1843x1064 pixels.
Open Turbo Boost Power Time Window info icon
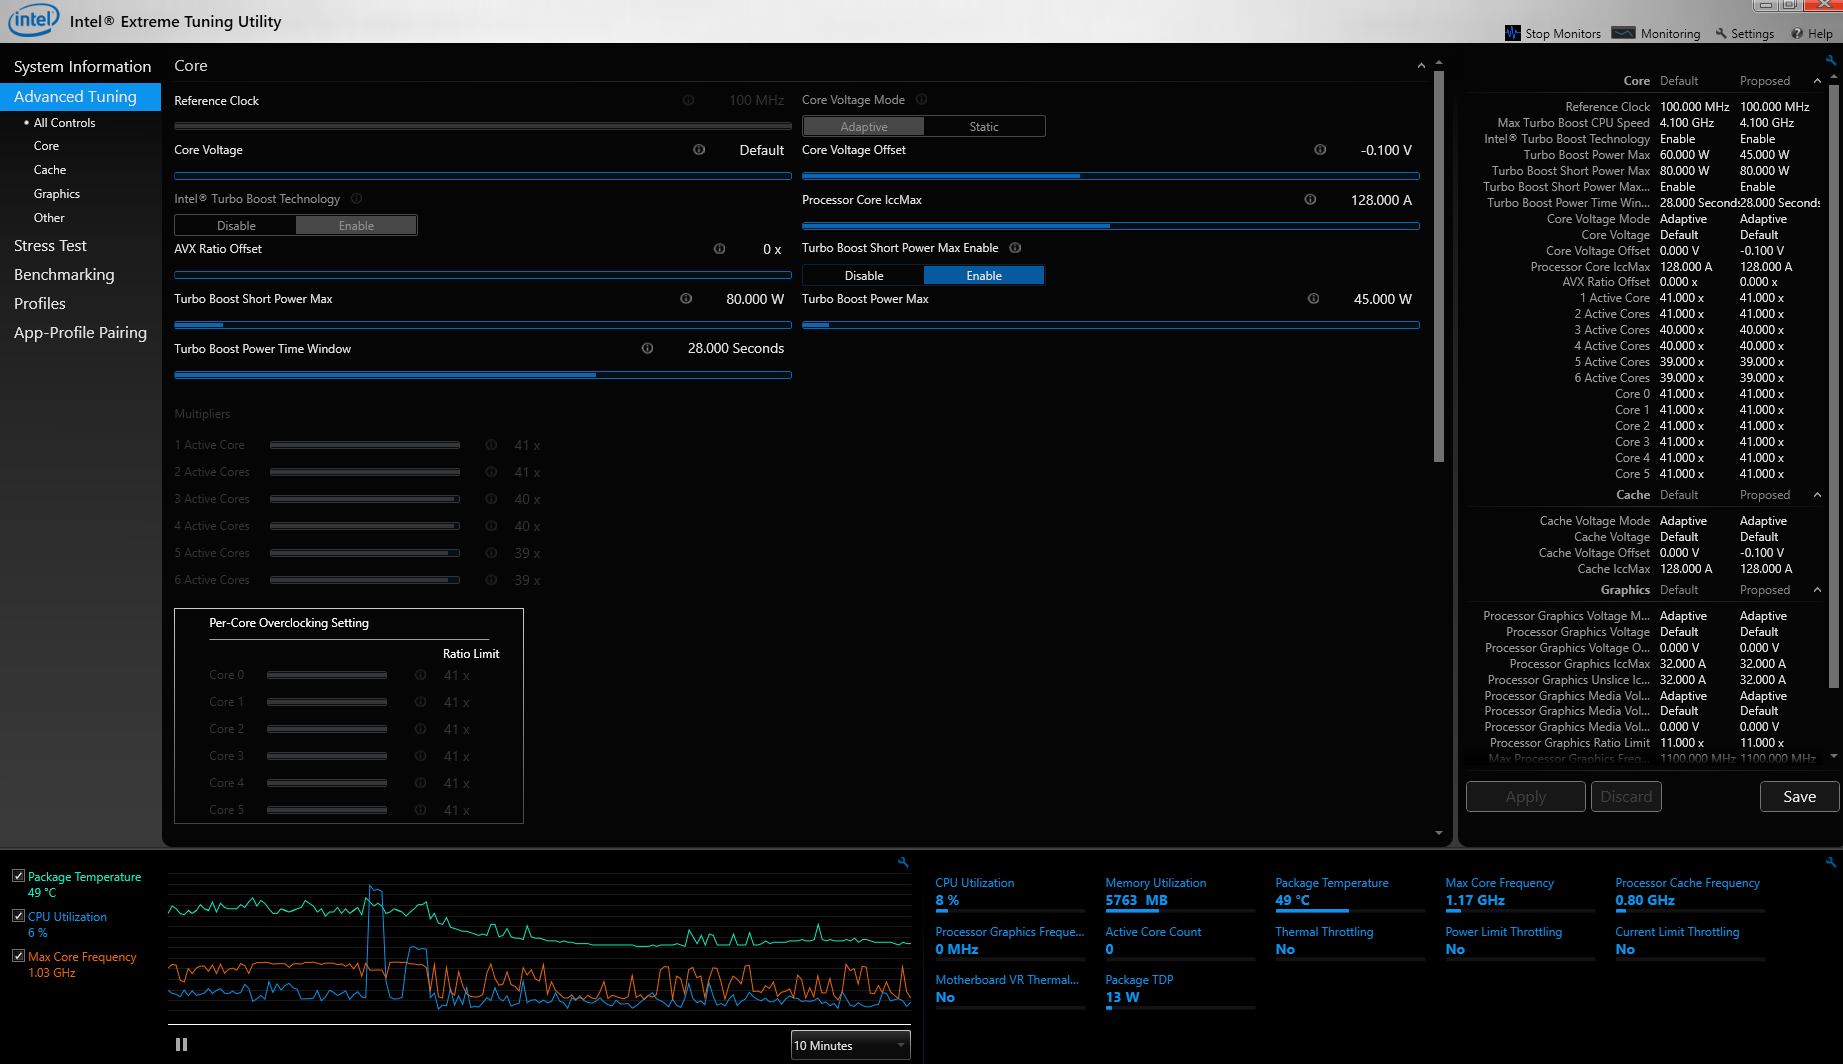[x=647, y=349]
